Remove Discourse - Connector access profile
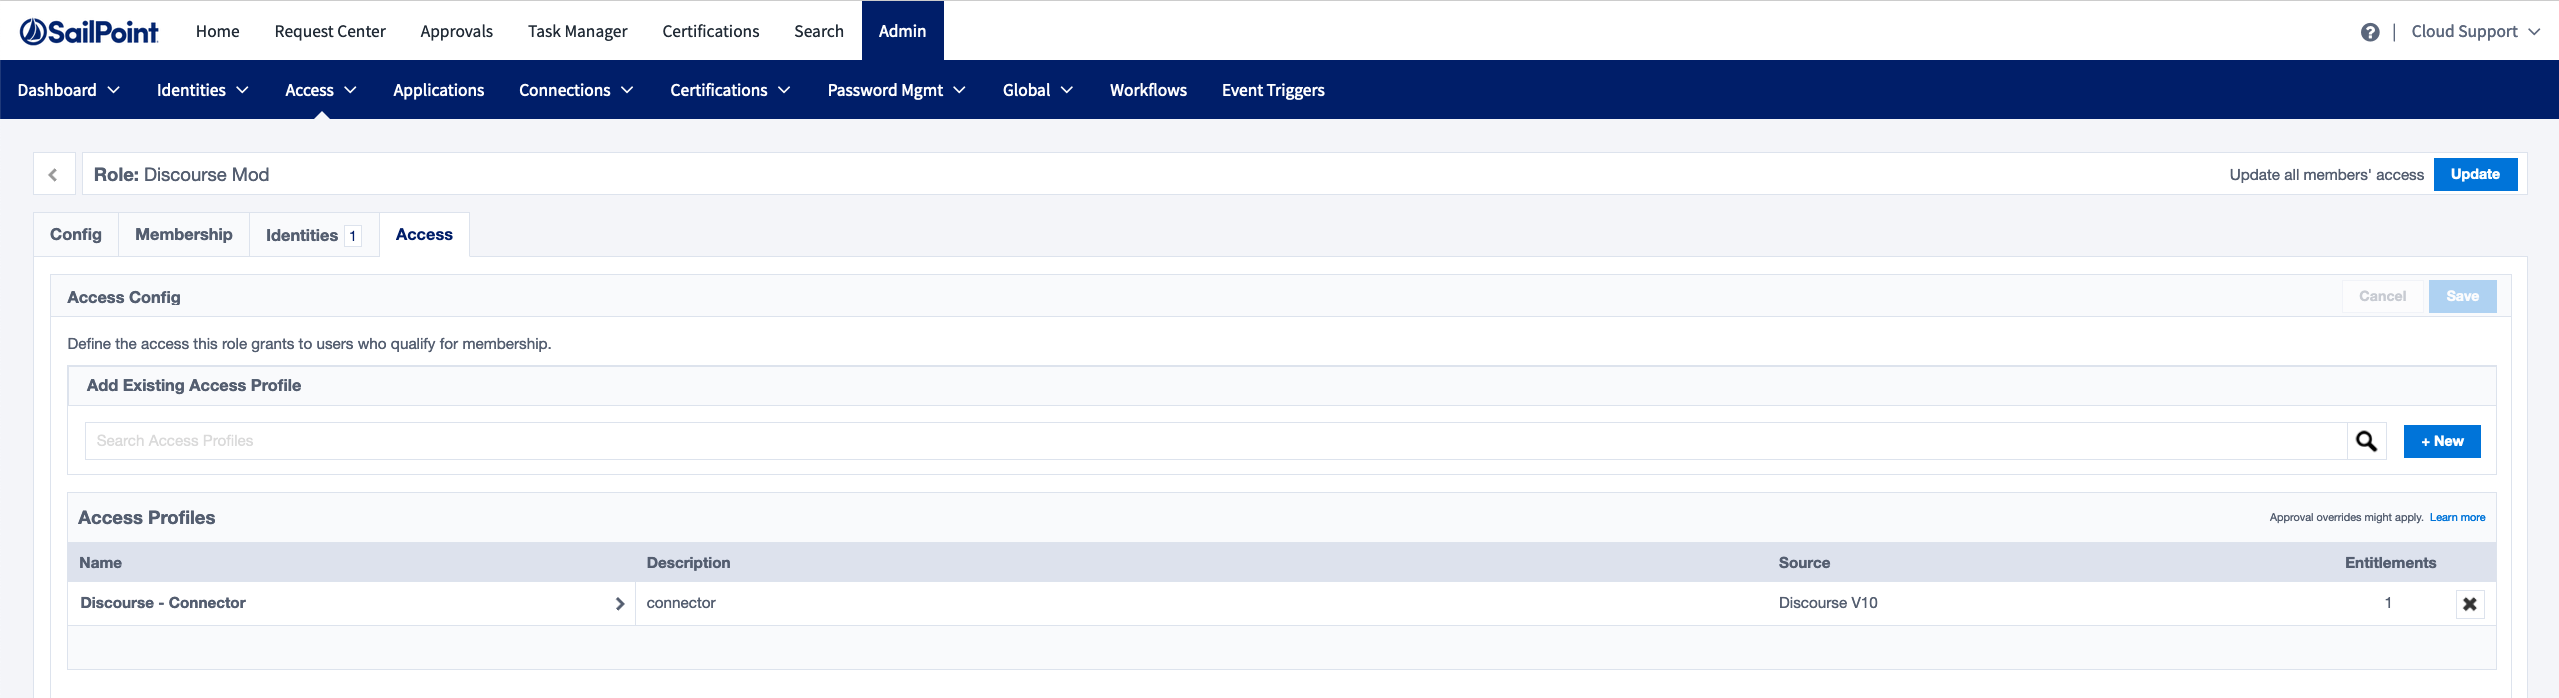This screenshot has height=698, width=2559. tap(2469, 604)
